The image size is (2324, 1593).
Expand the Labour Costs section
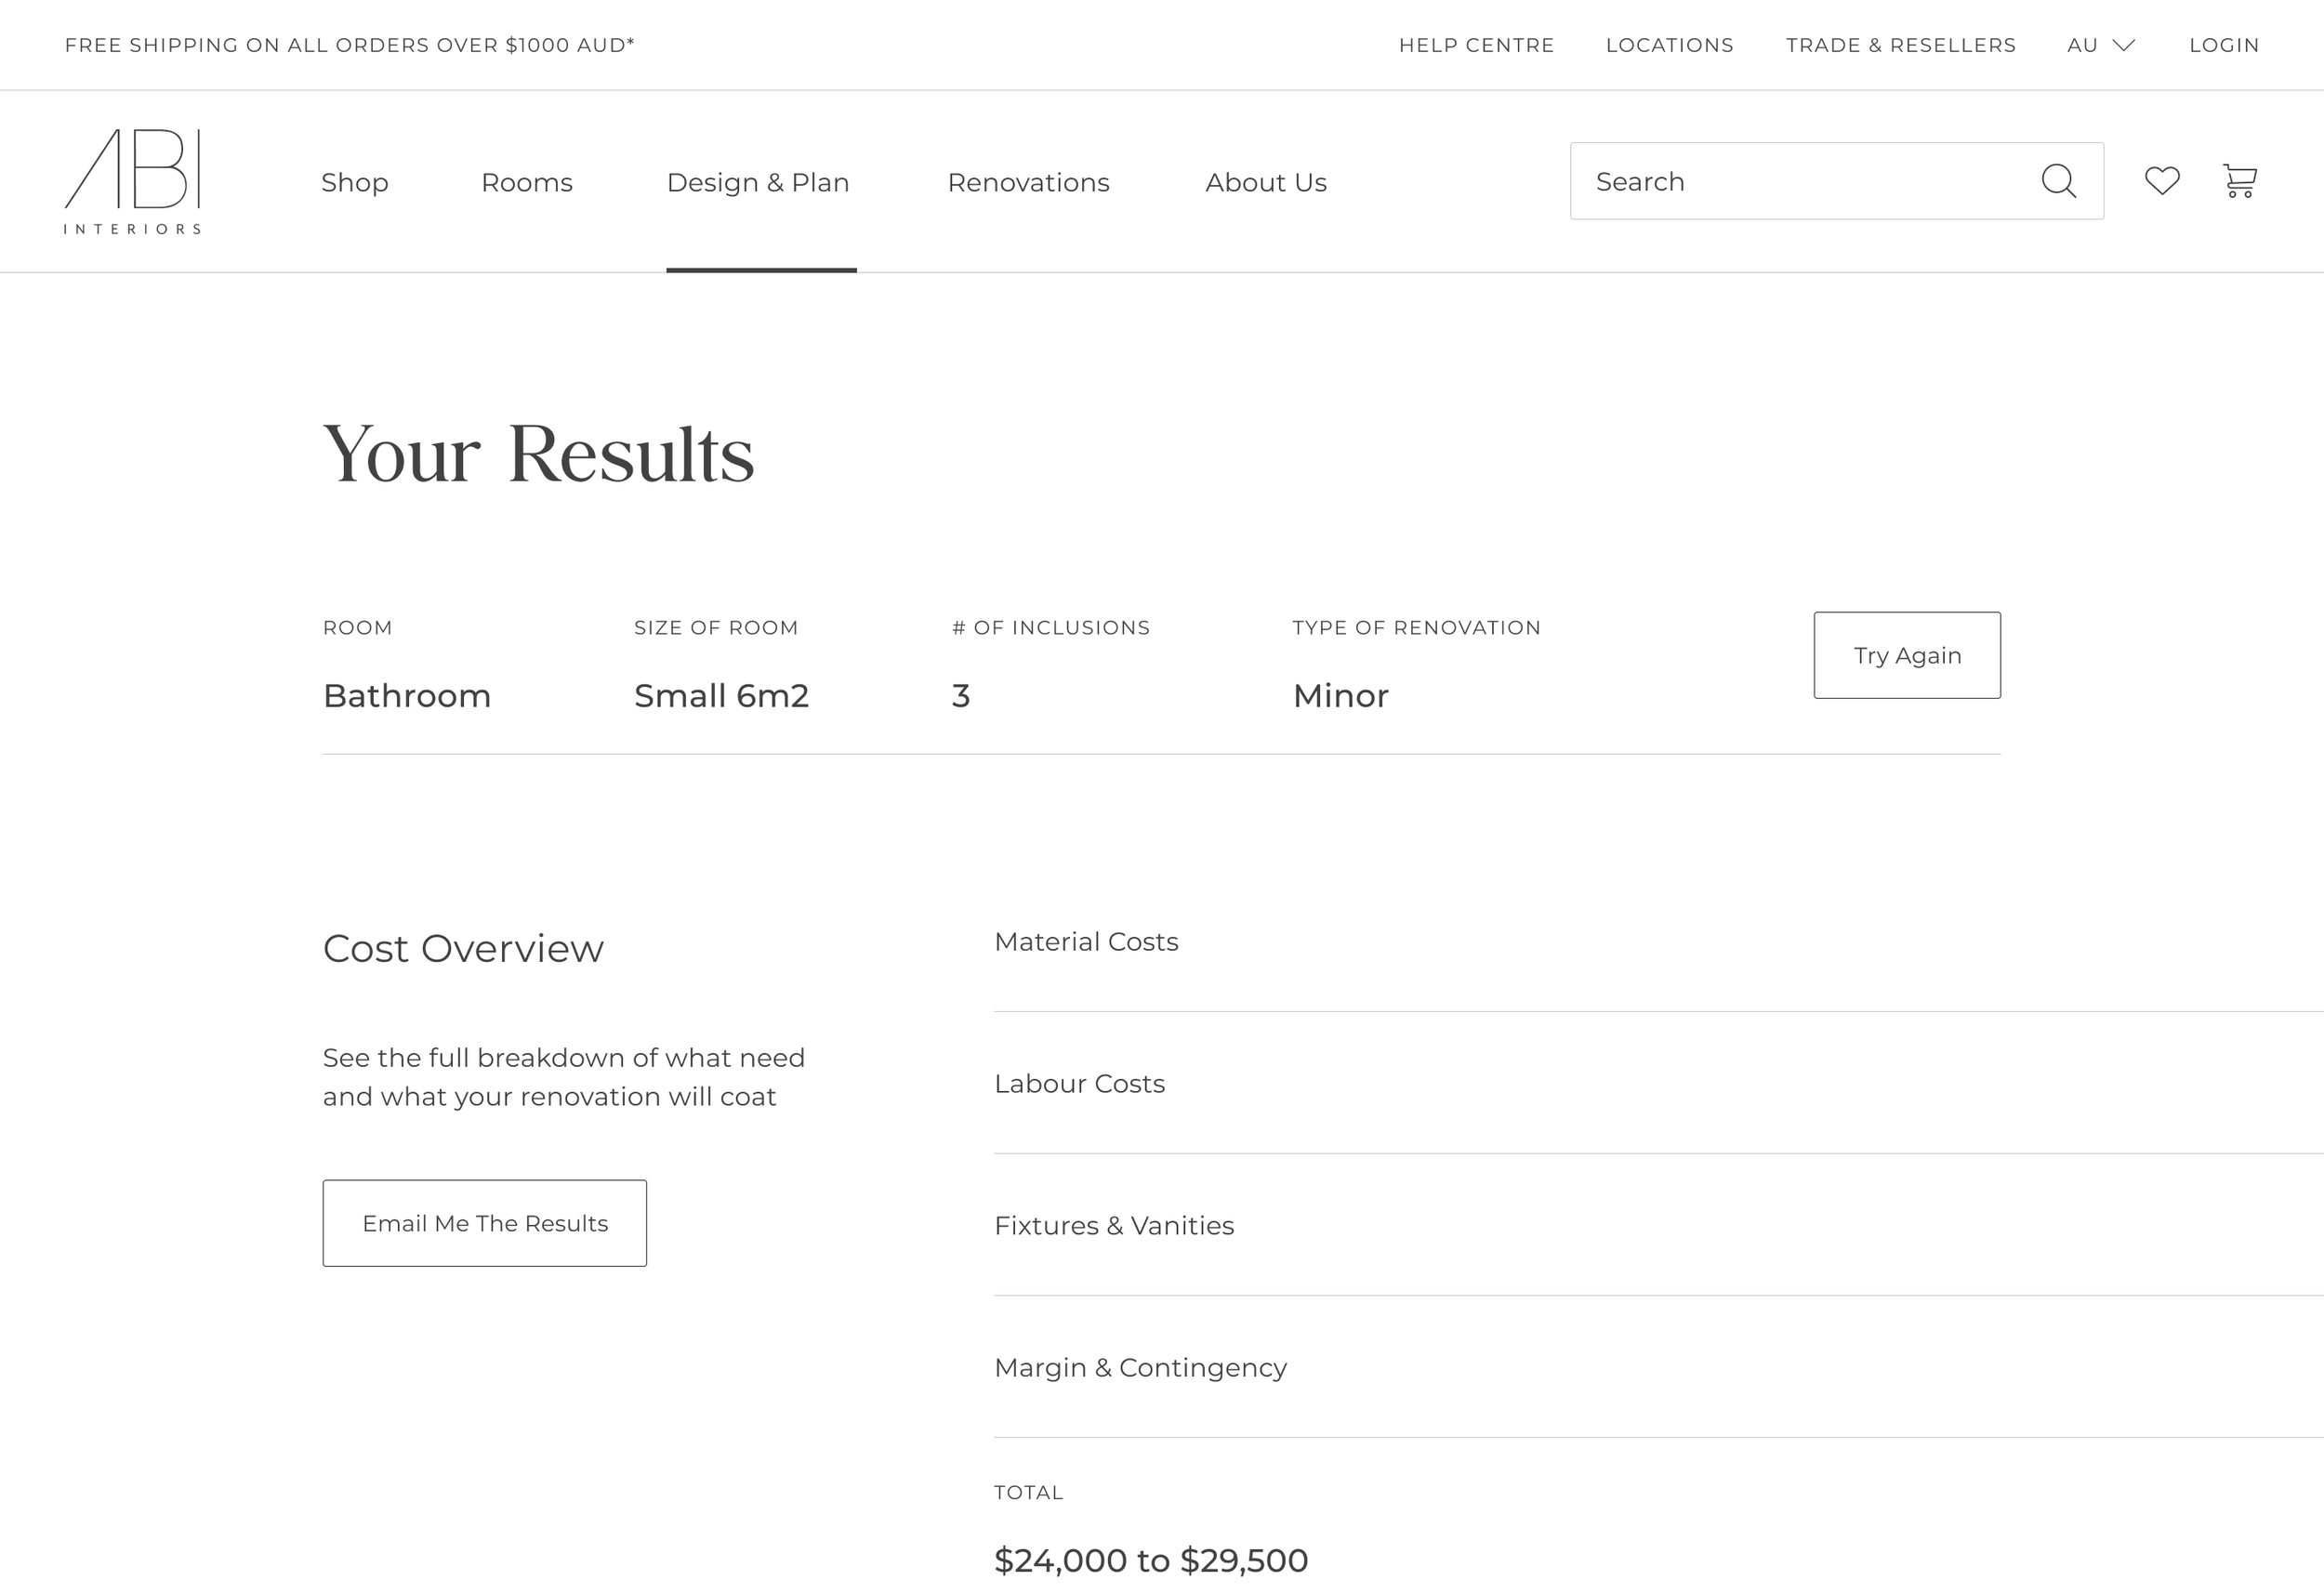[x=1079, y=1084]
